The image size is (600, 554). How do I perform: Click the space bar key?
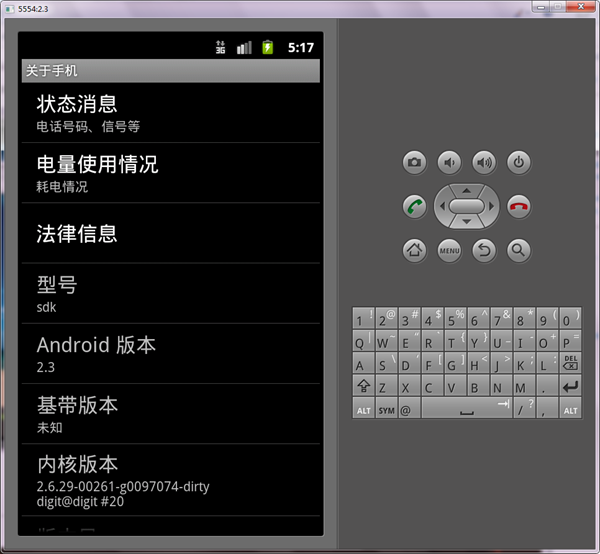tap(467, 408)
